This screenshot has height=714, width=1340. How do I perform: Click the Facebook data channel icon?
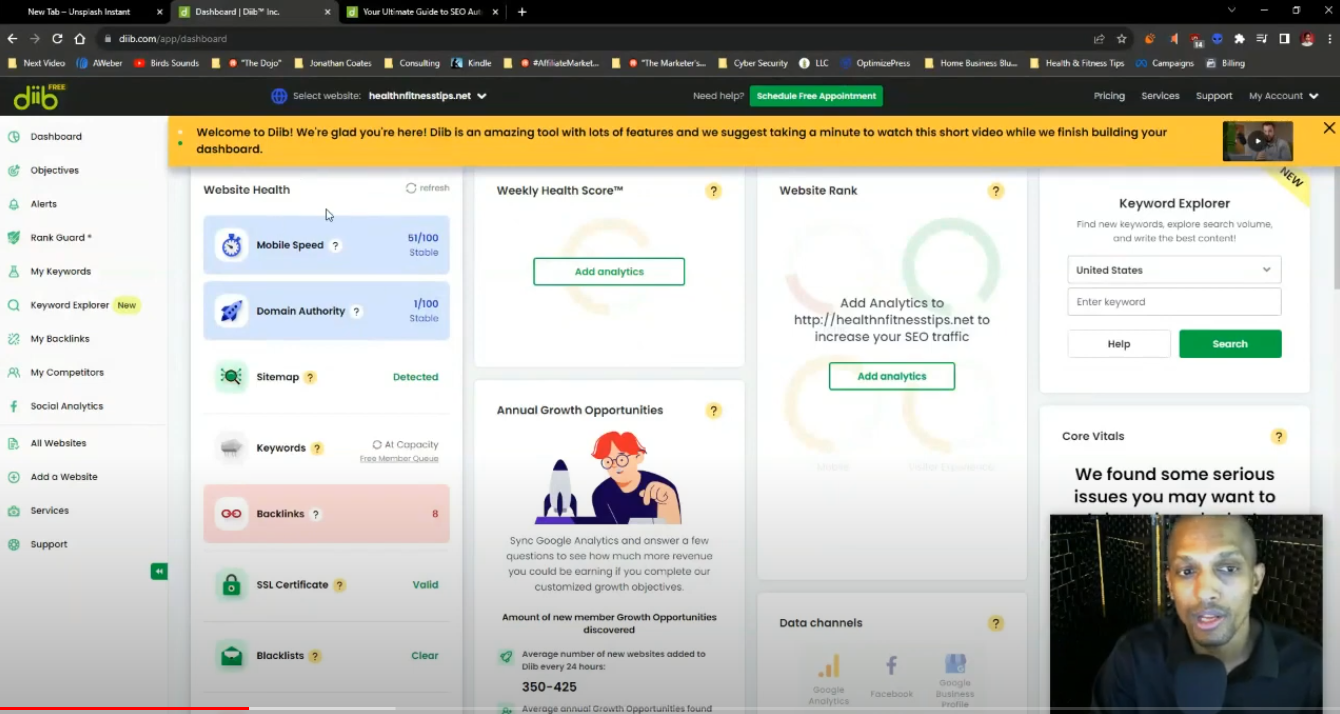point(891,665)
